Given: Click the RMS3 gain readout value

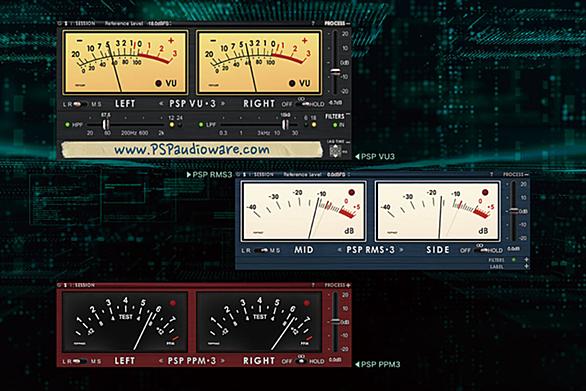Looking at the screenshot, I should (513, 249).
